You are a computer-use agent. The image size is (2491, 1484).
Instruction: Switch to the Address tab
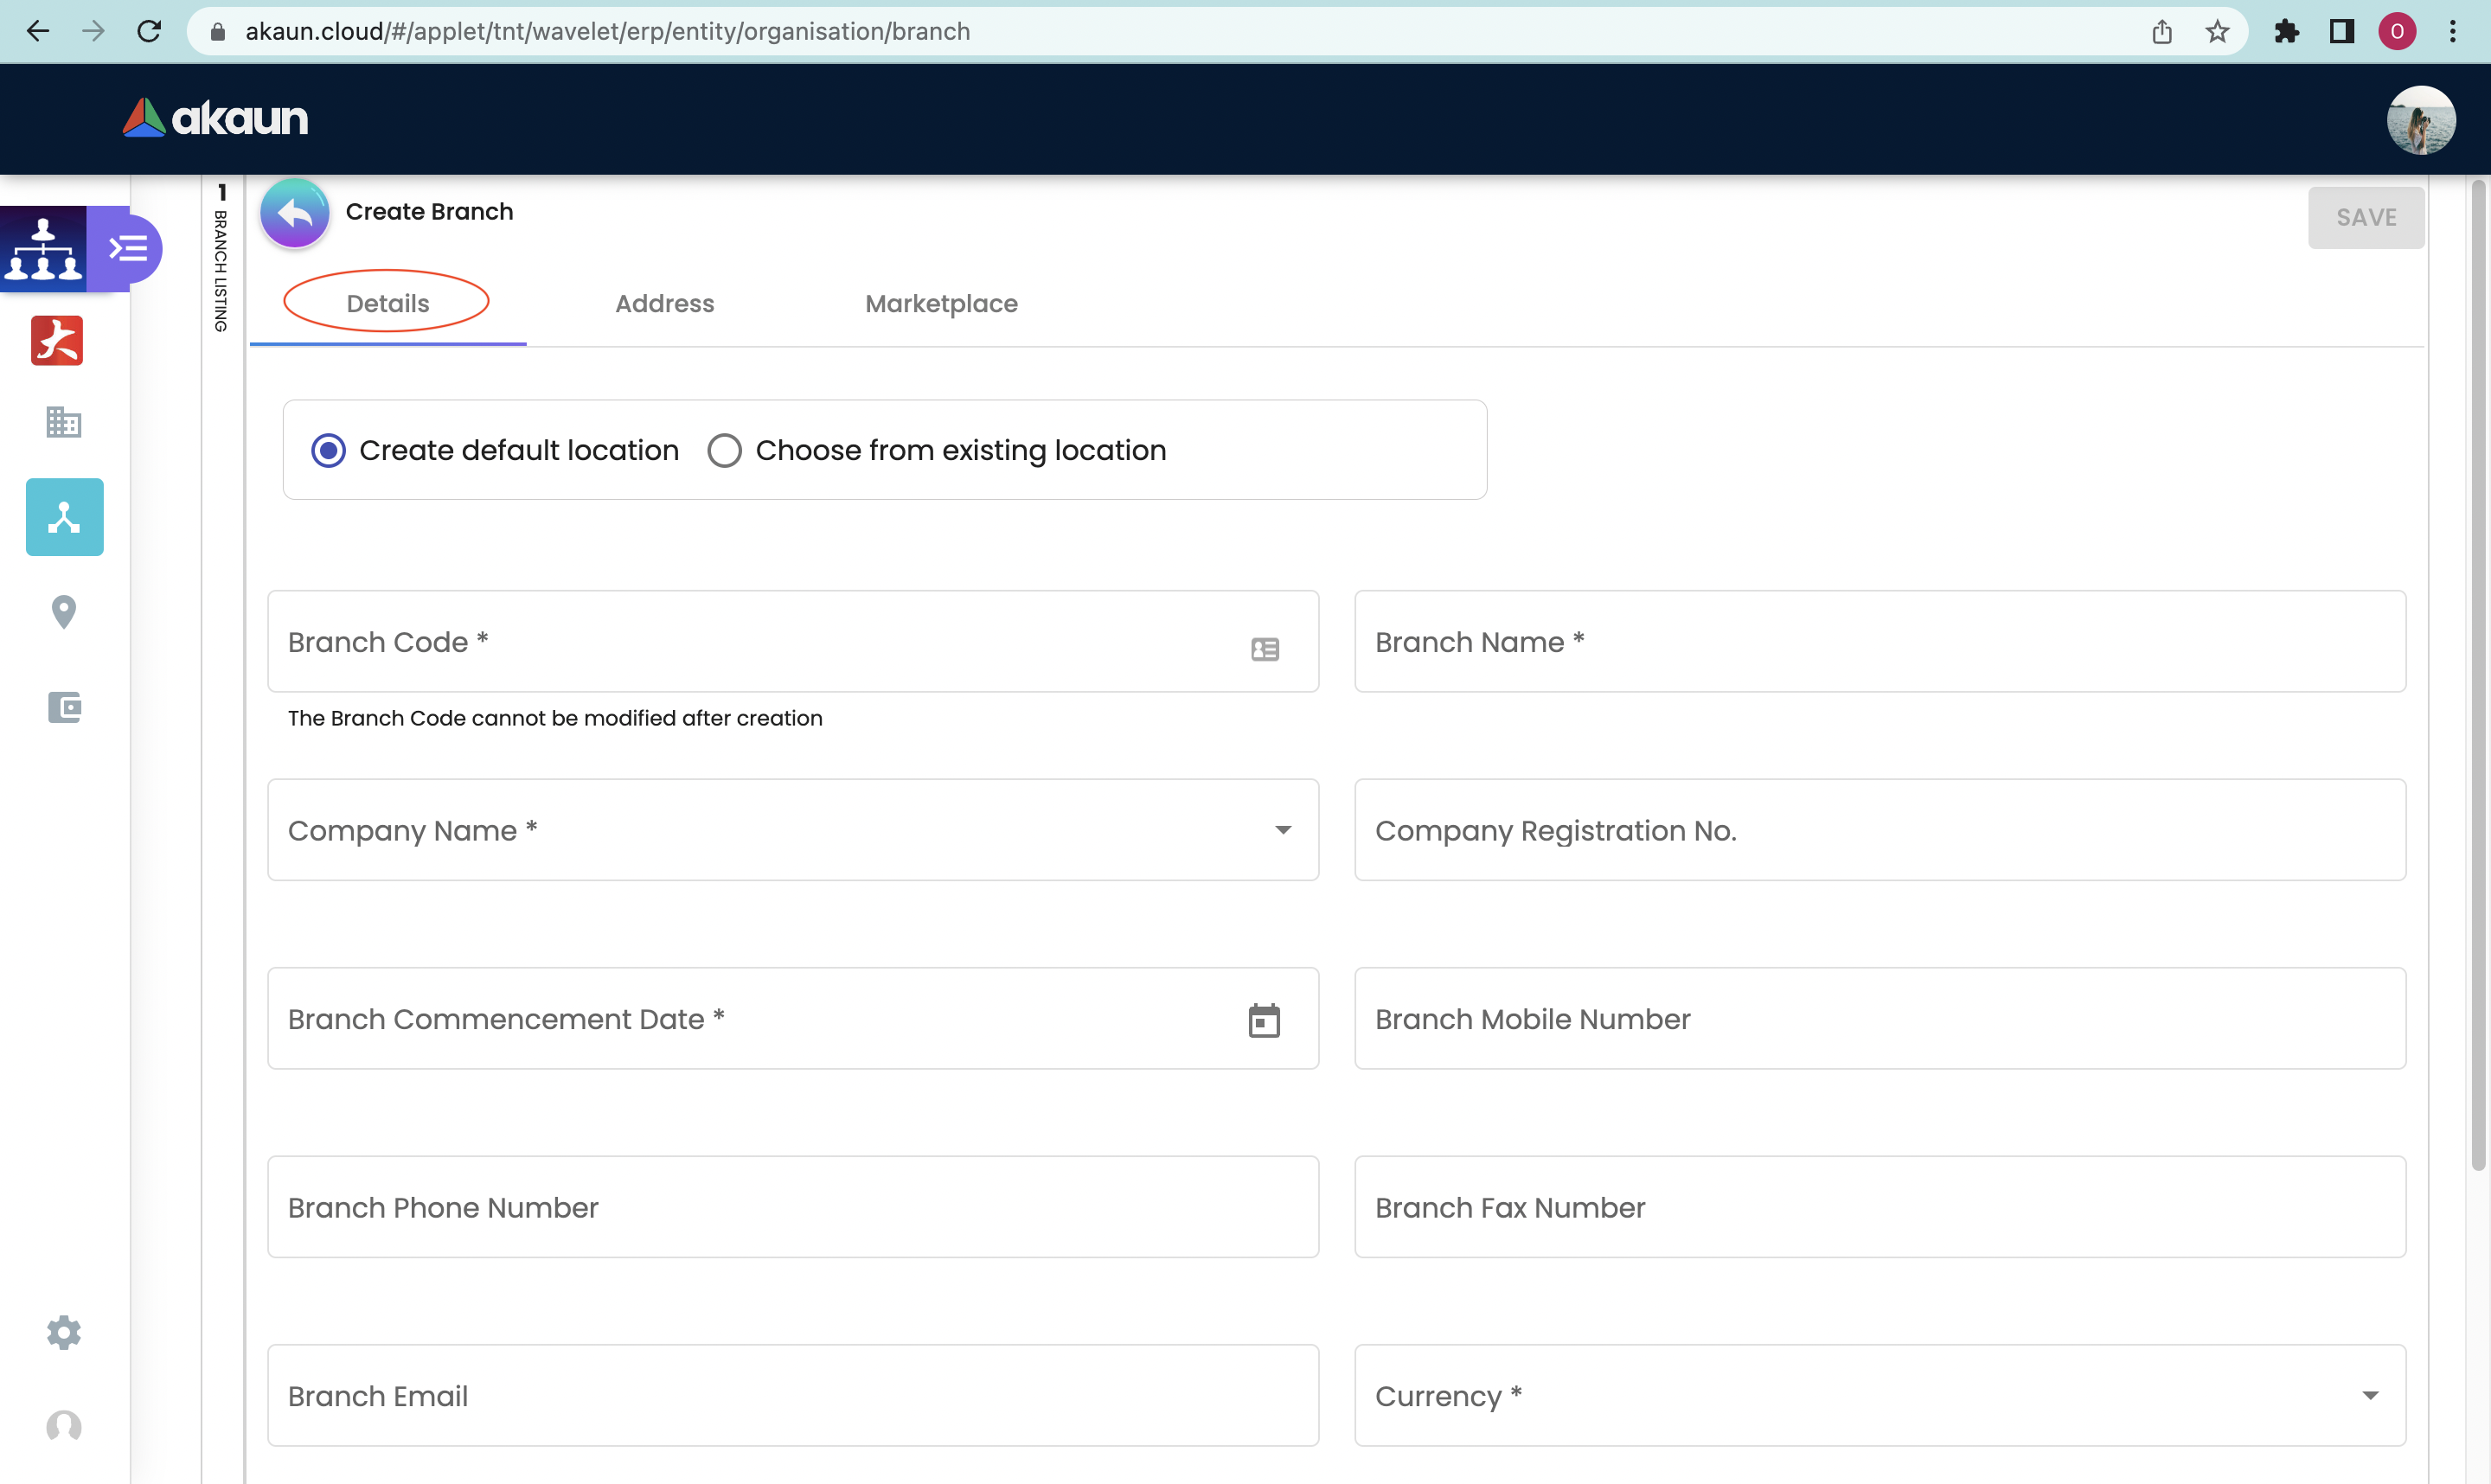(664, 304)
